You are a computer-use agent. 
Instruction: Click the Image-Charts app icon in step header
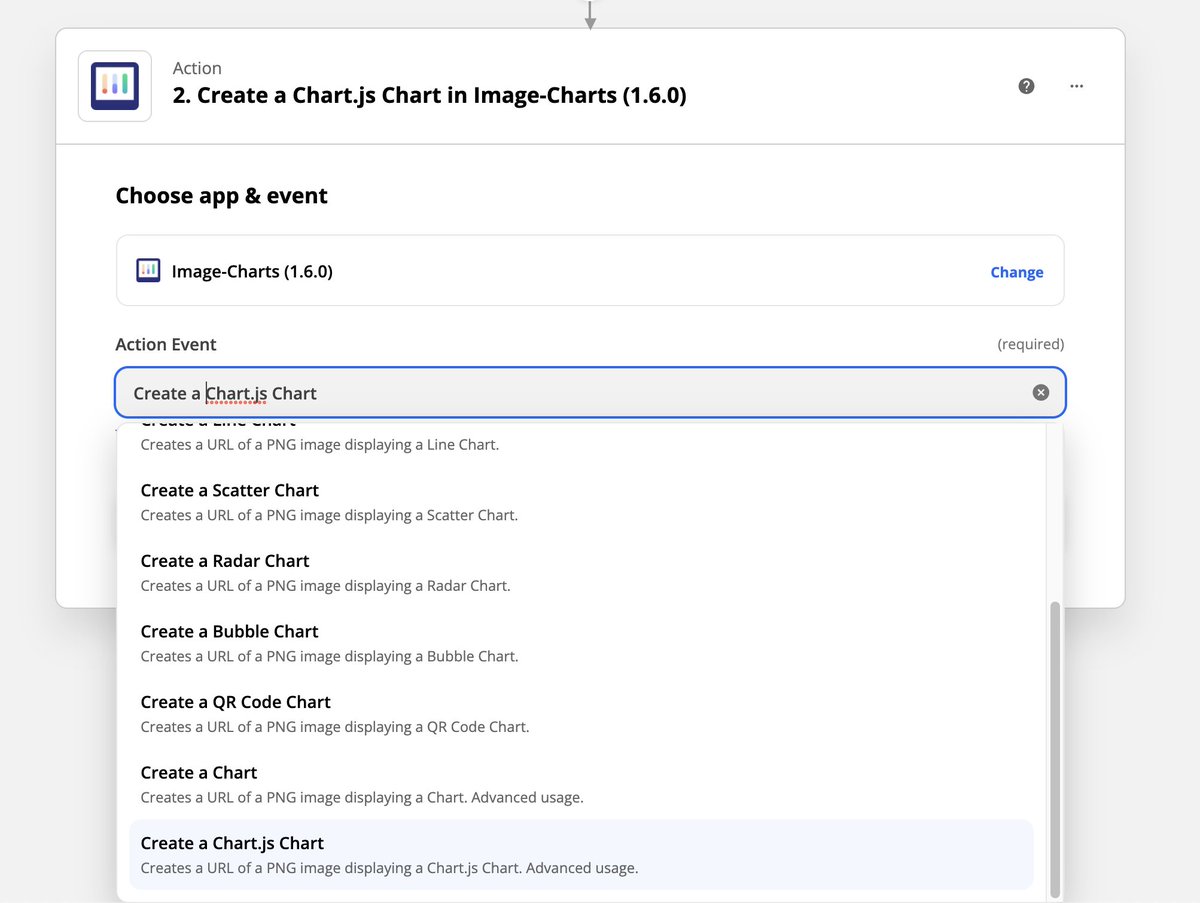[115, 86]
